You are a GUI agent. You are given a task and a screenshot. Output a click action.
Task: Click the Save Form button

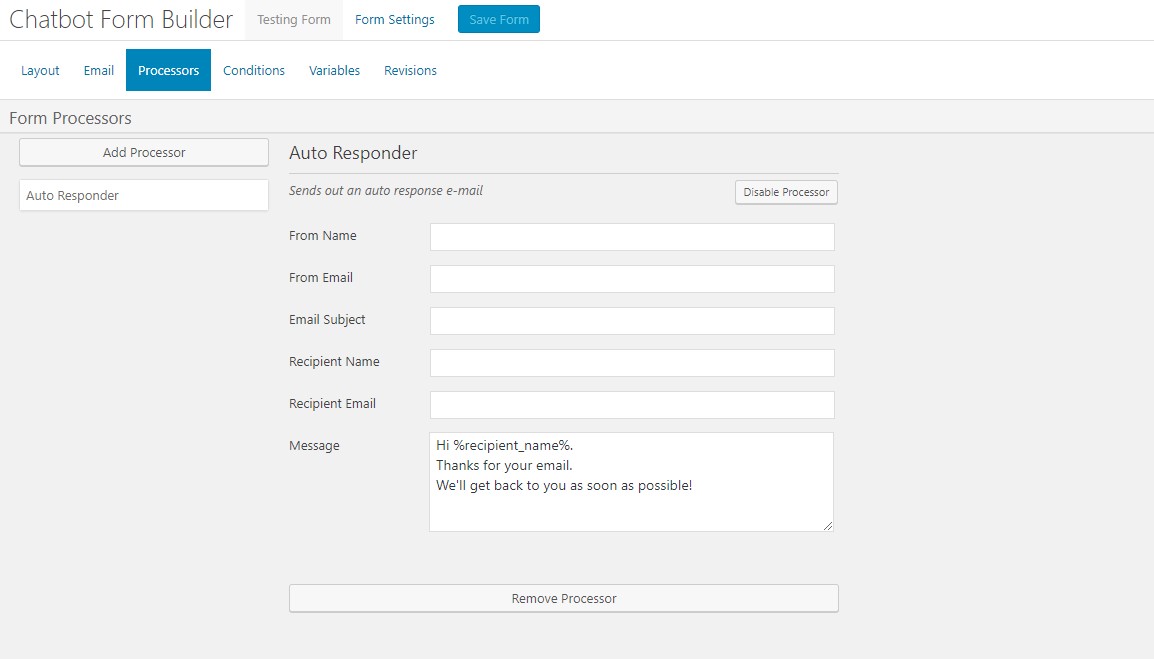(499, 19)
